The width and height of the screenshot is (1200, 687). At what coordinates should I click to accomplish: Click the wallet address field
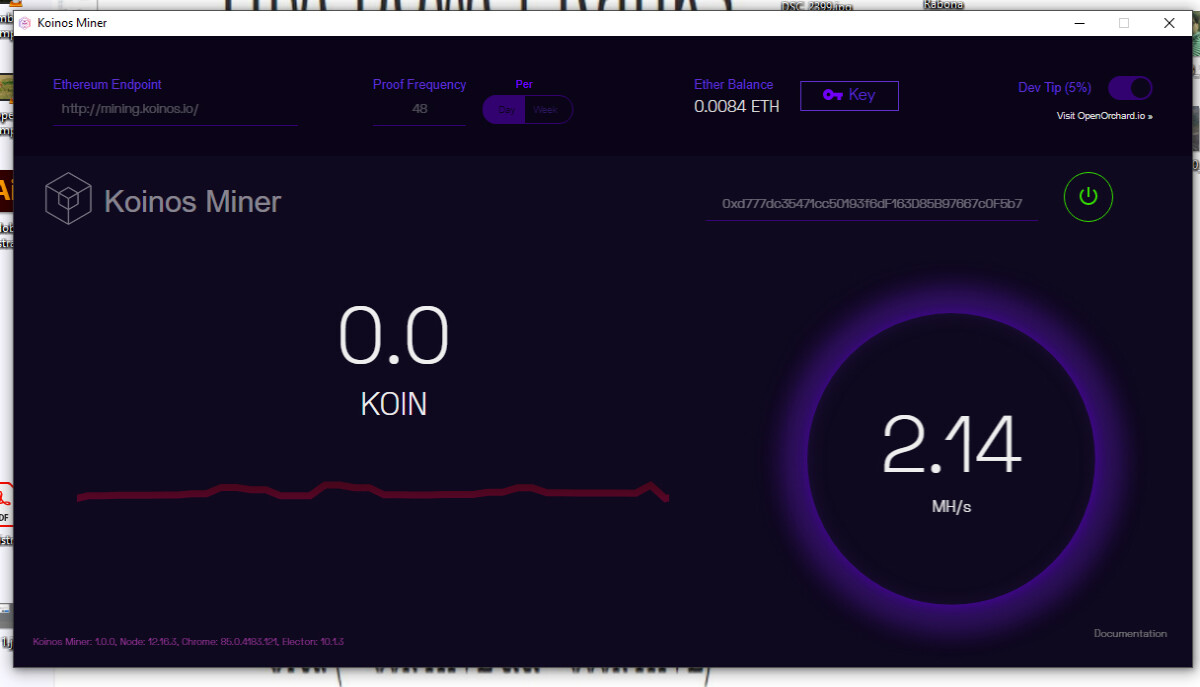coord(872,203)
